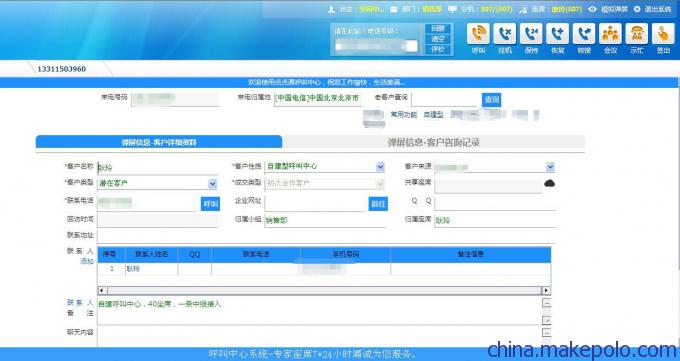Switch to the 弹屏信息-客户咨询记录 tab

click(433, 142)
